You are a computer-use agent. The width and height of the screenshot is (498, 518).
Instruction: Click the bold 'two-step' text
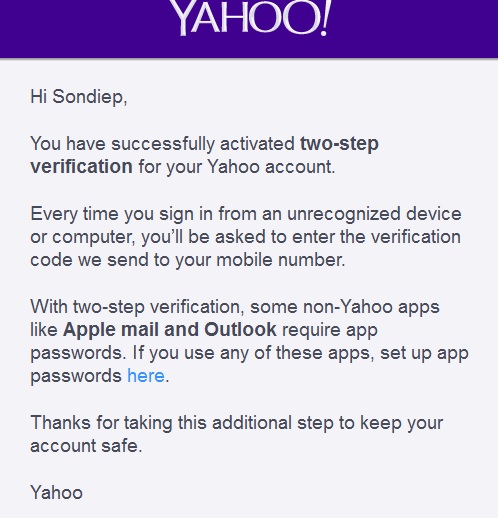339,144
